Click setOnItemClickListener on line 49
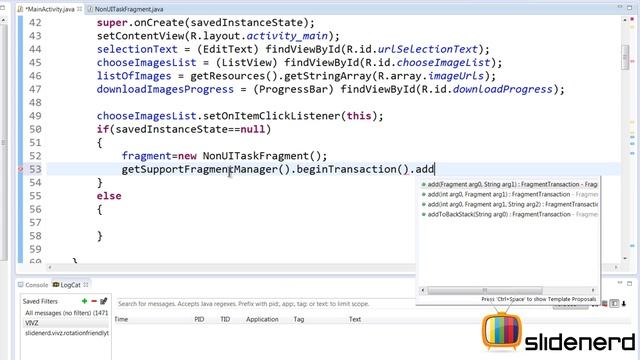Viewport: 640px width, 360px height. (x=271, y=116)
